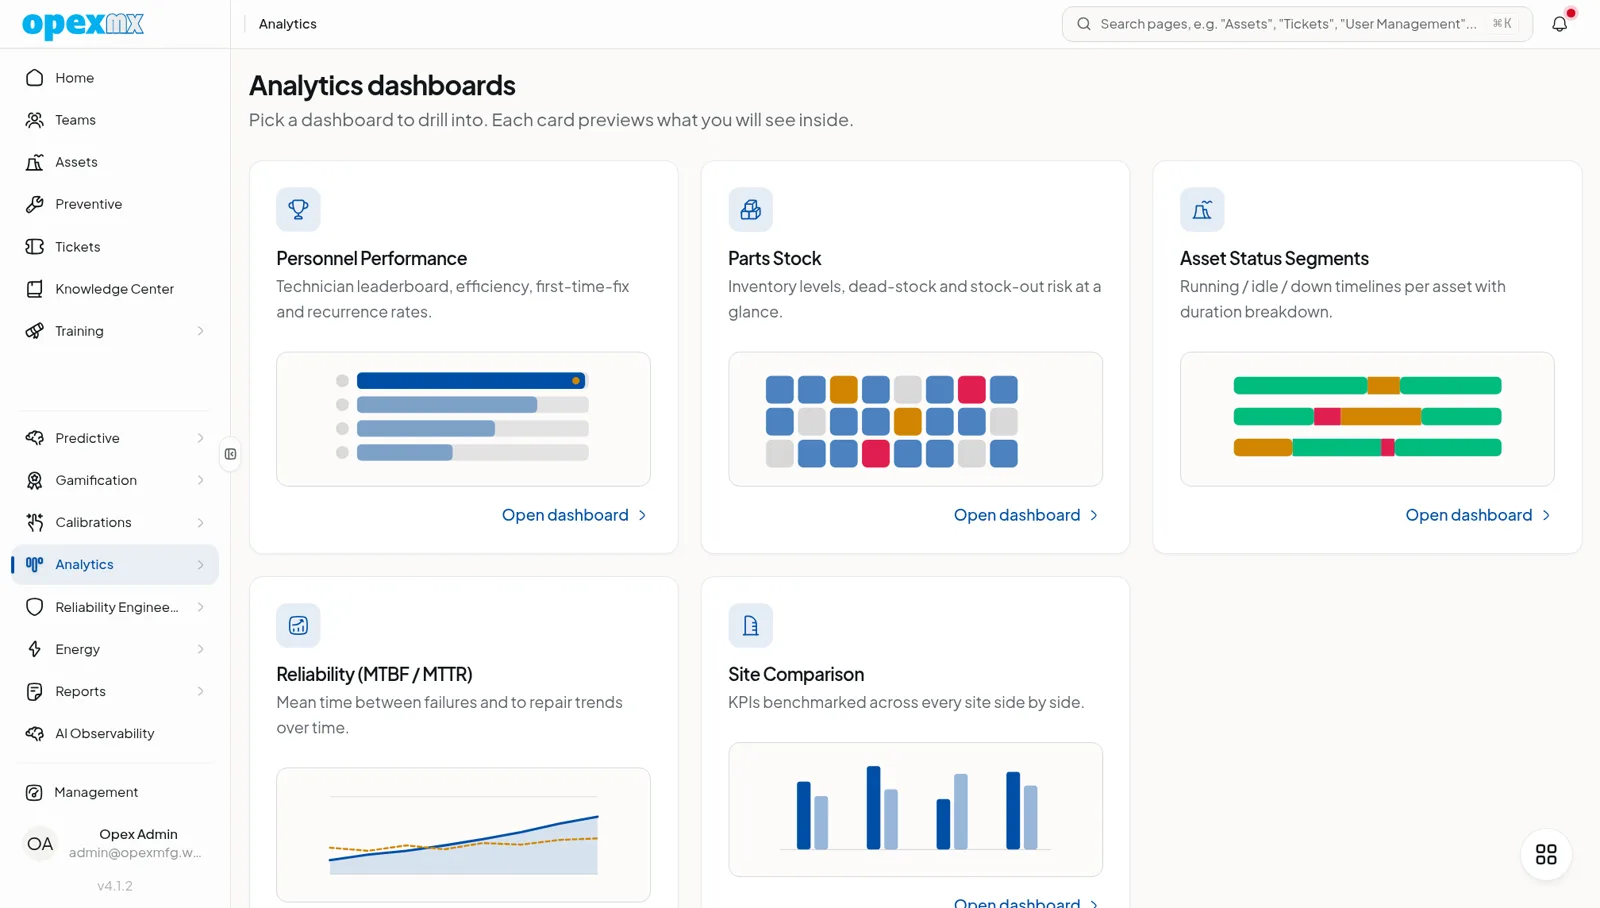Click the Parts Stock card title
This screenshot has height=908, width=1600.
774,259
